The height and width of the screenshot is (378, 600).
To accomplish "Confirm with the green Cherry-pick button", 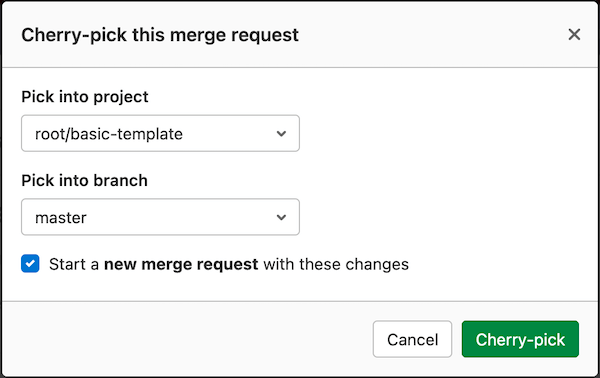I will 520,339.
